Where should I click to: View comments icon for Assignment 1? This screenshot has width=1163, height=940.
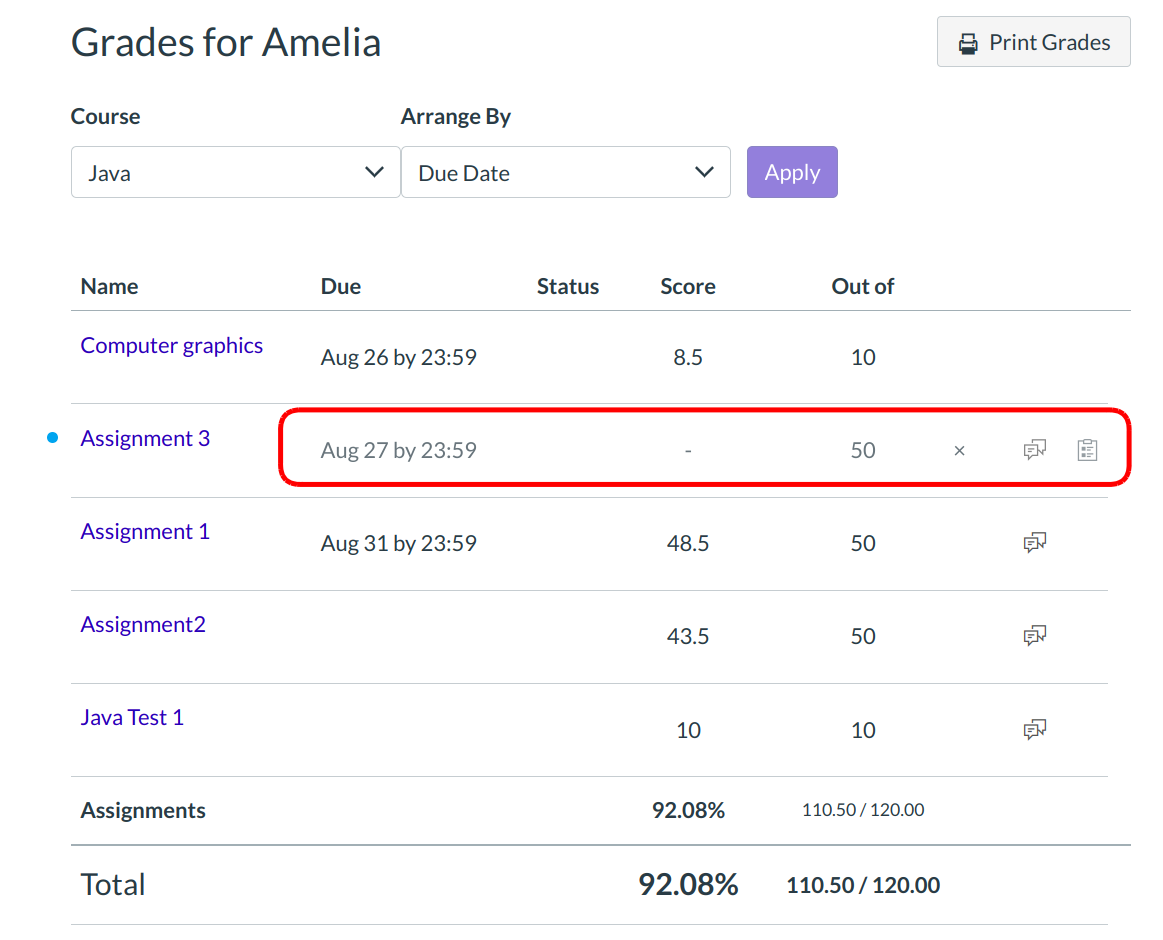pos(1034,543)
